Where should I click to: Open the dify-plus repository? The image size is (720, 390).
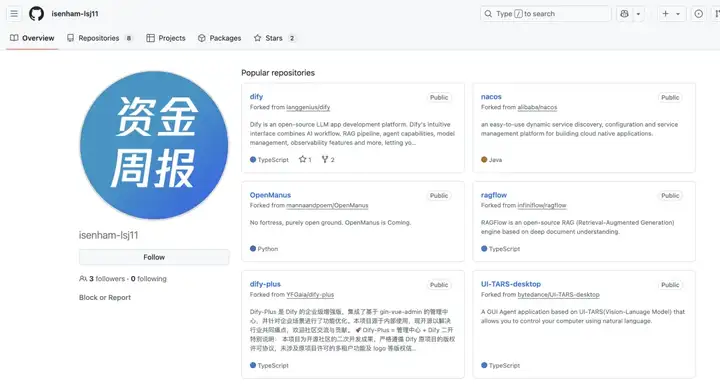point(265,284)
